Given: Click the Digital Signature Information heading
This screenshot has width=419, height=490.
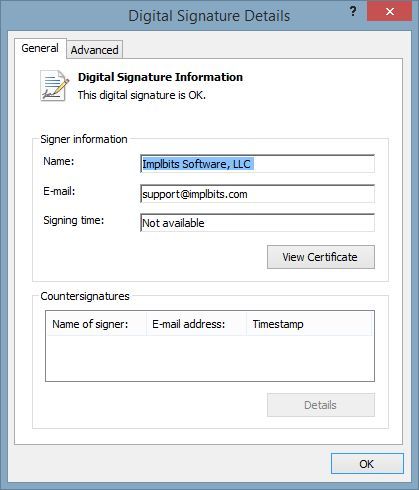Looking at the screenshot, I should (x=160, y=77).
